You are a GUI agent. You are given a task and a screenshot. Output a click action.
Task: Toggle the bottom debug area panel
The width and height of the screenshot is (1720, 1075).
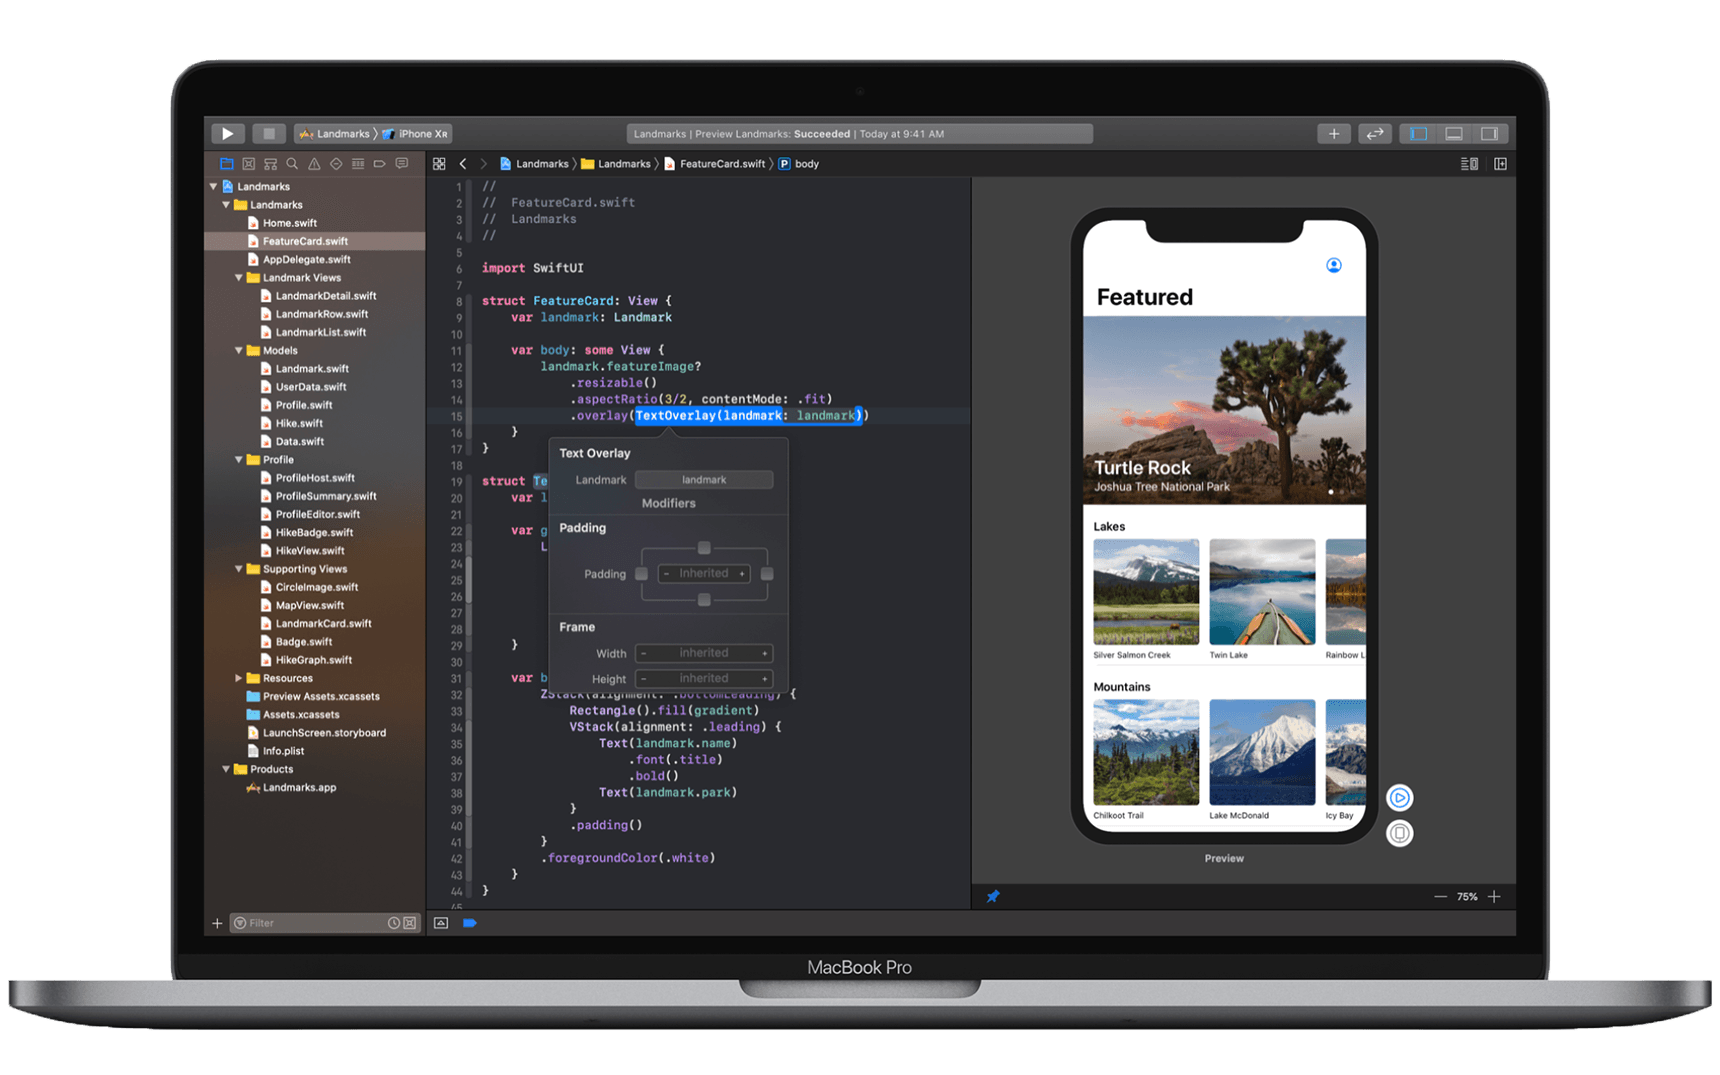pos(1454,133)
